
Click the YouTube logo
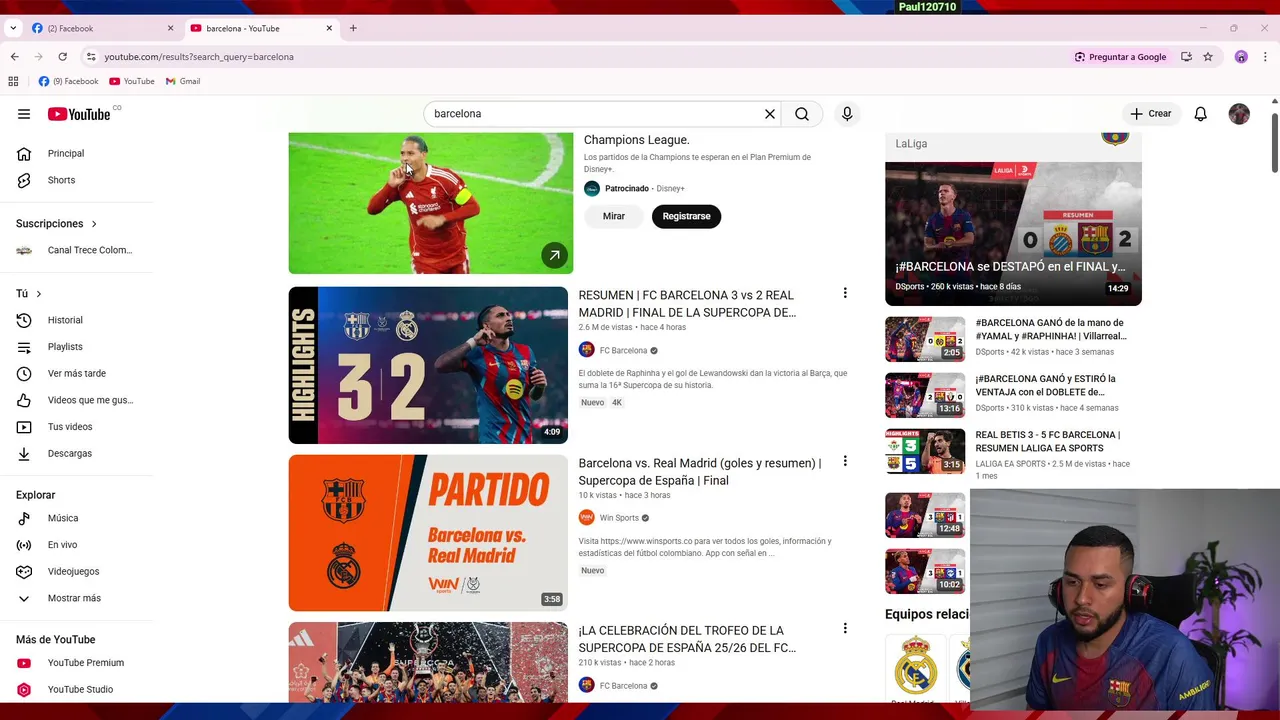tap(79, 114)
